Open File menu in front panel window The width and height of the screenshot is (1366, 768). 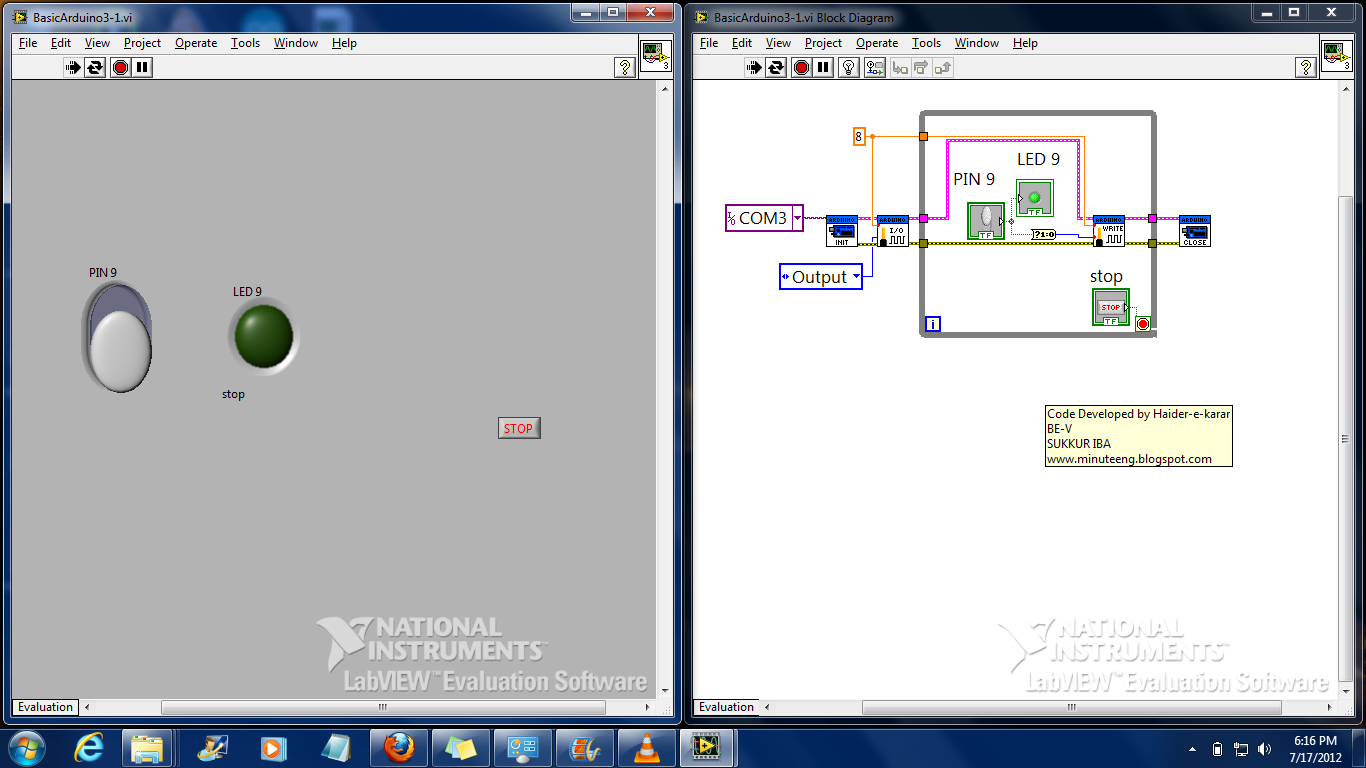(28, 43)
